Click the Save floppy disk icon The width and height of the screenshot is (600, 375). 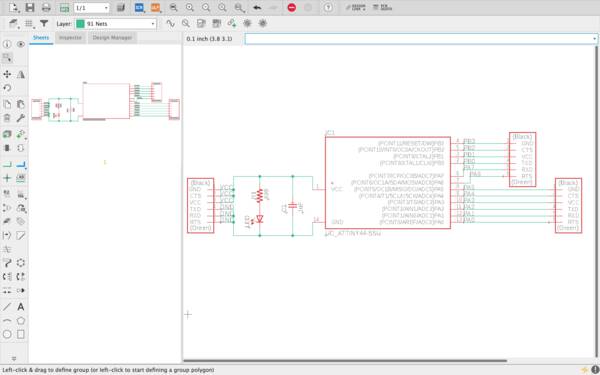[29, 7]
